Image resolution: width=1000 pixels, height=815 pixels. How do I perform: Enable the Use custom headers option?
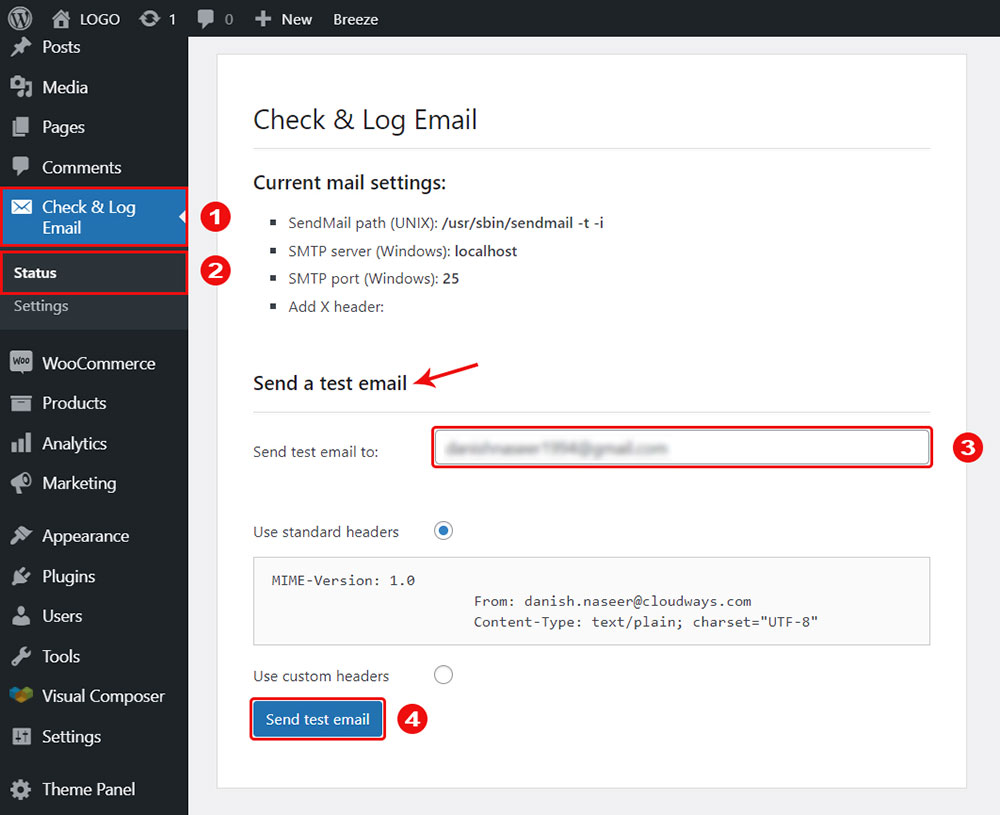point(443,674)
